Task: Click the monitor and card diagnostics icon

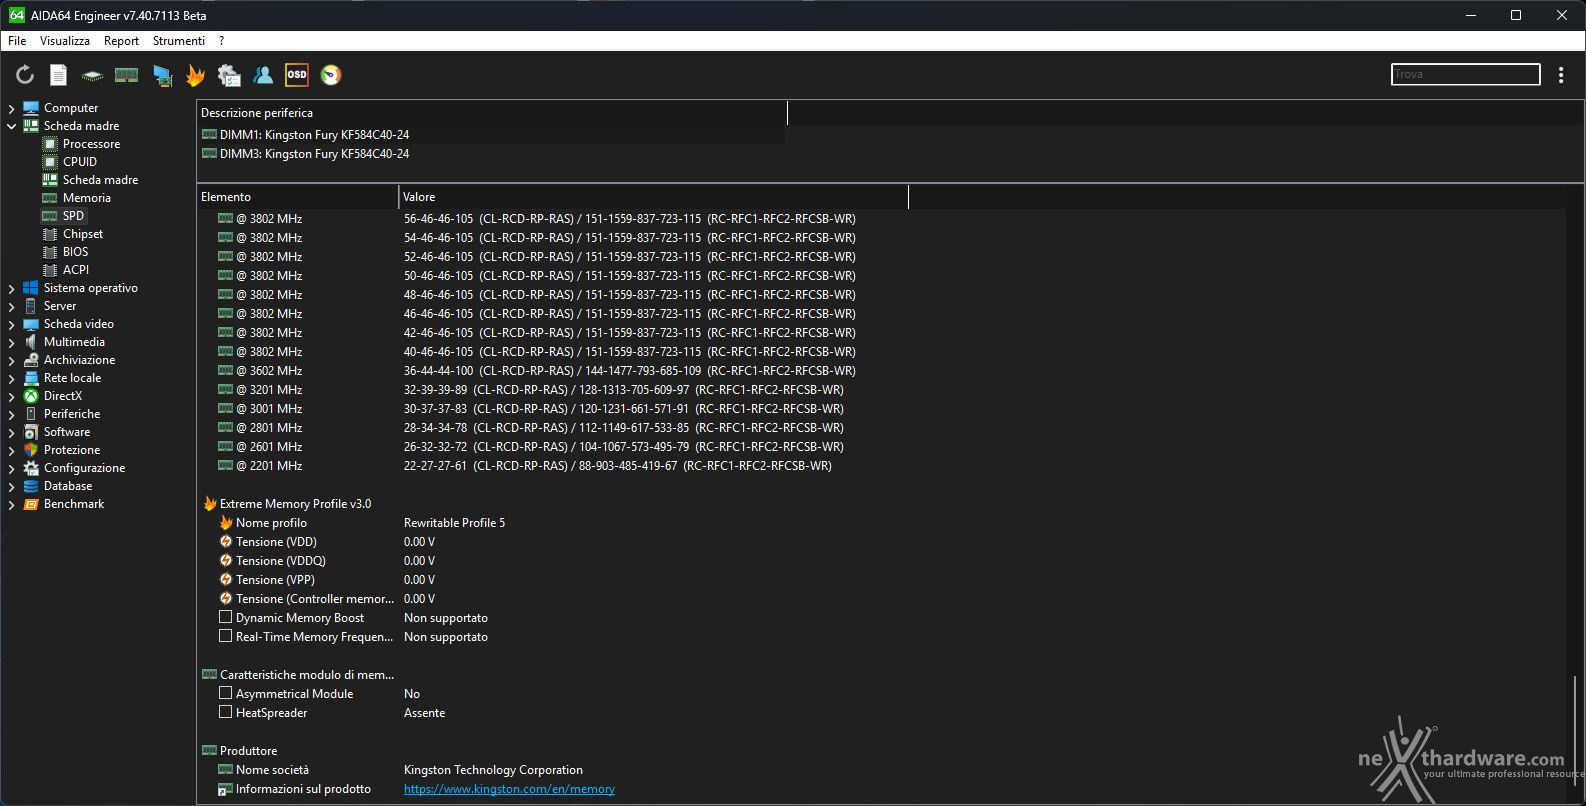Action: (161, 75)
